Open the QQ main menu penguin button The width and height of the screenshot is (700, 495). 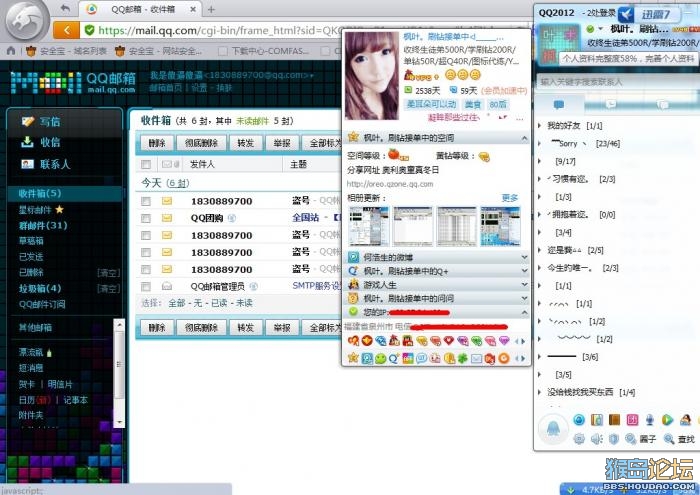[553, 428]
